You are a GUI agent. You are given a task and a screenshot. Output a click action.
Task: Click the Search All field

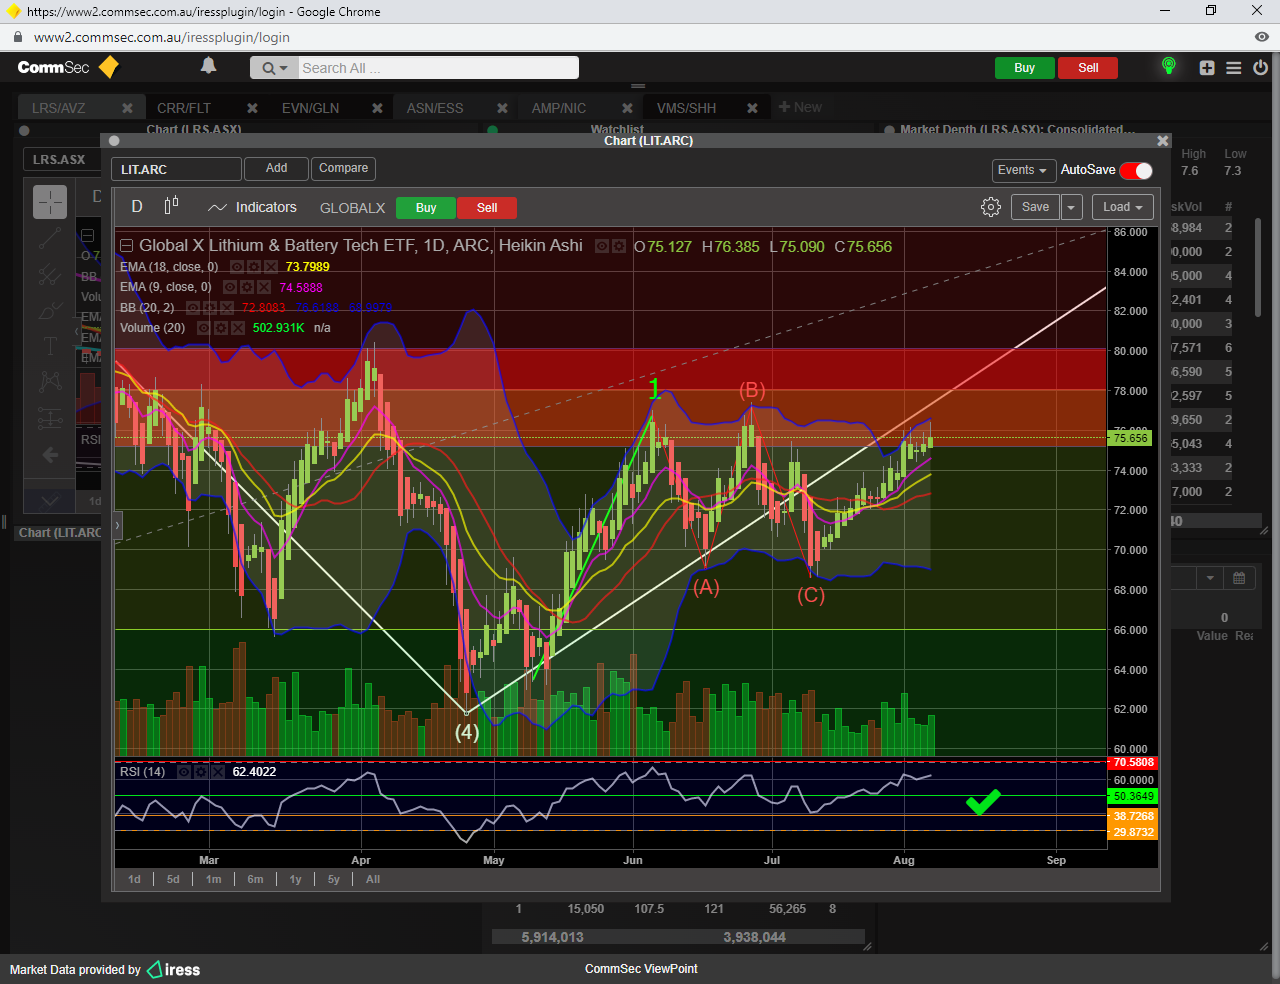point(438,68)
